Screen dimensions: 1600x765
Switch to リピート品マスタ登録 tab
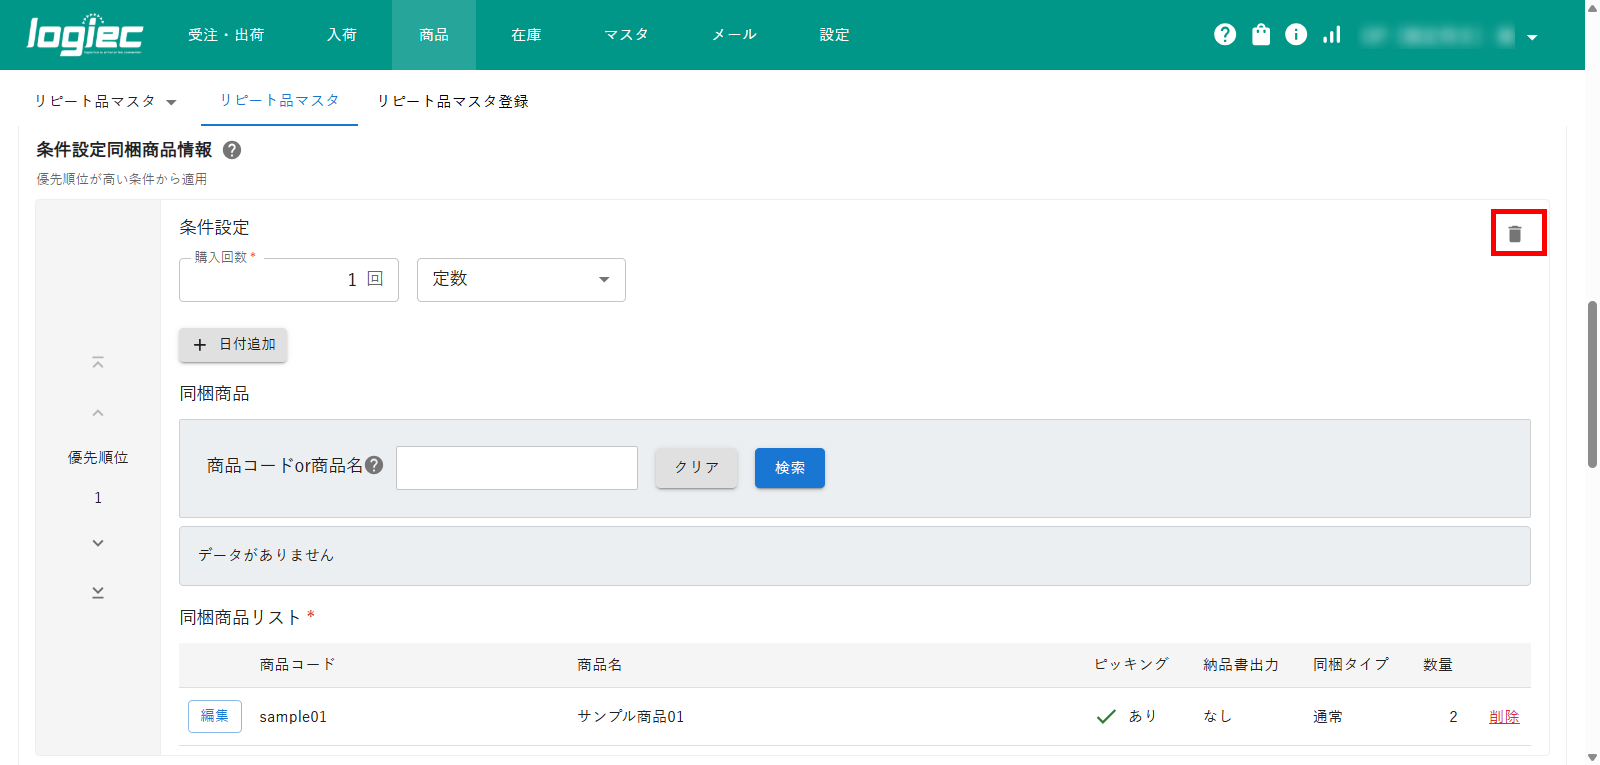click(x=452, y=102)
